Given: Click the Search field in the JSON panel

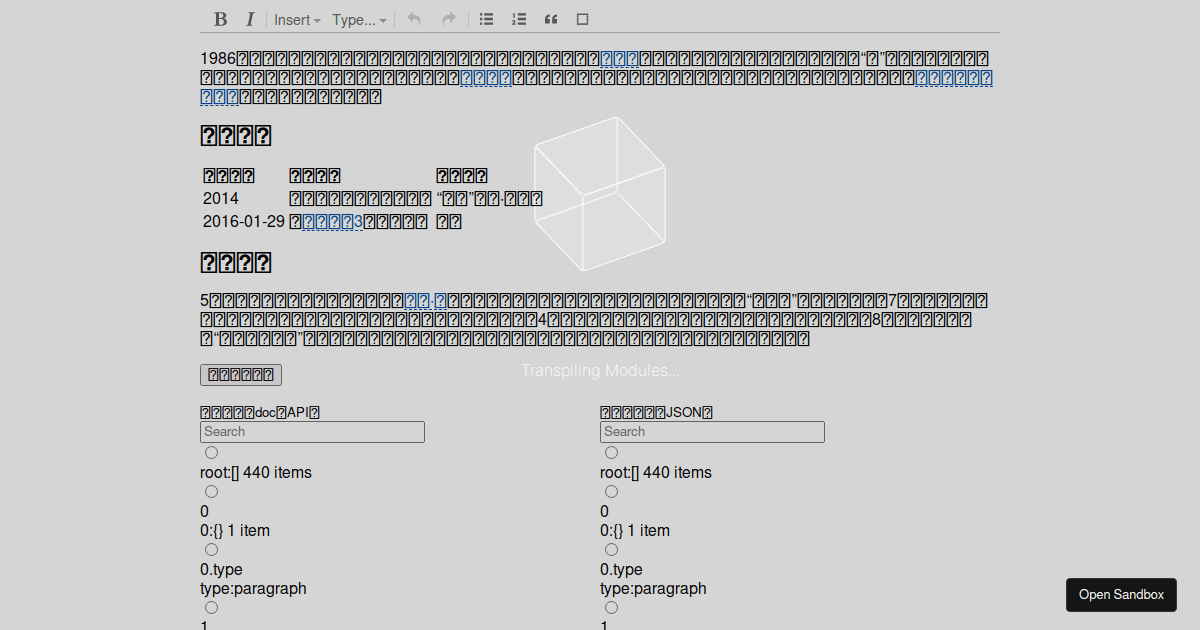Looking at the screenshot, I should click(x=712, y=431).
